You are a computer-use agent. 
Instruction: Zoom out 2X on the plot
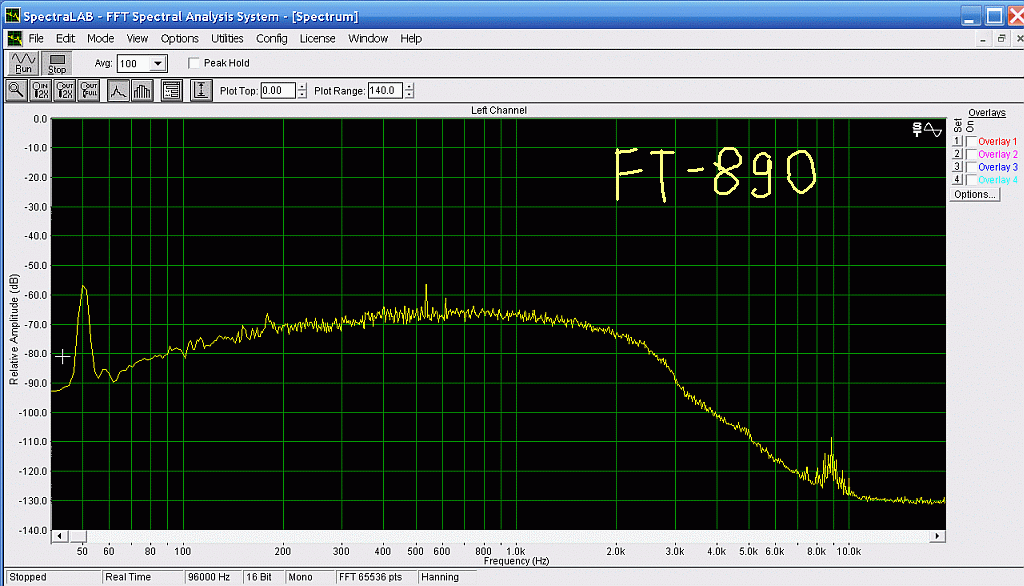coord(65,91)
